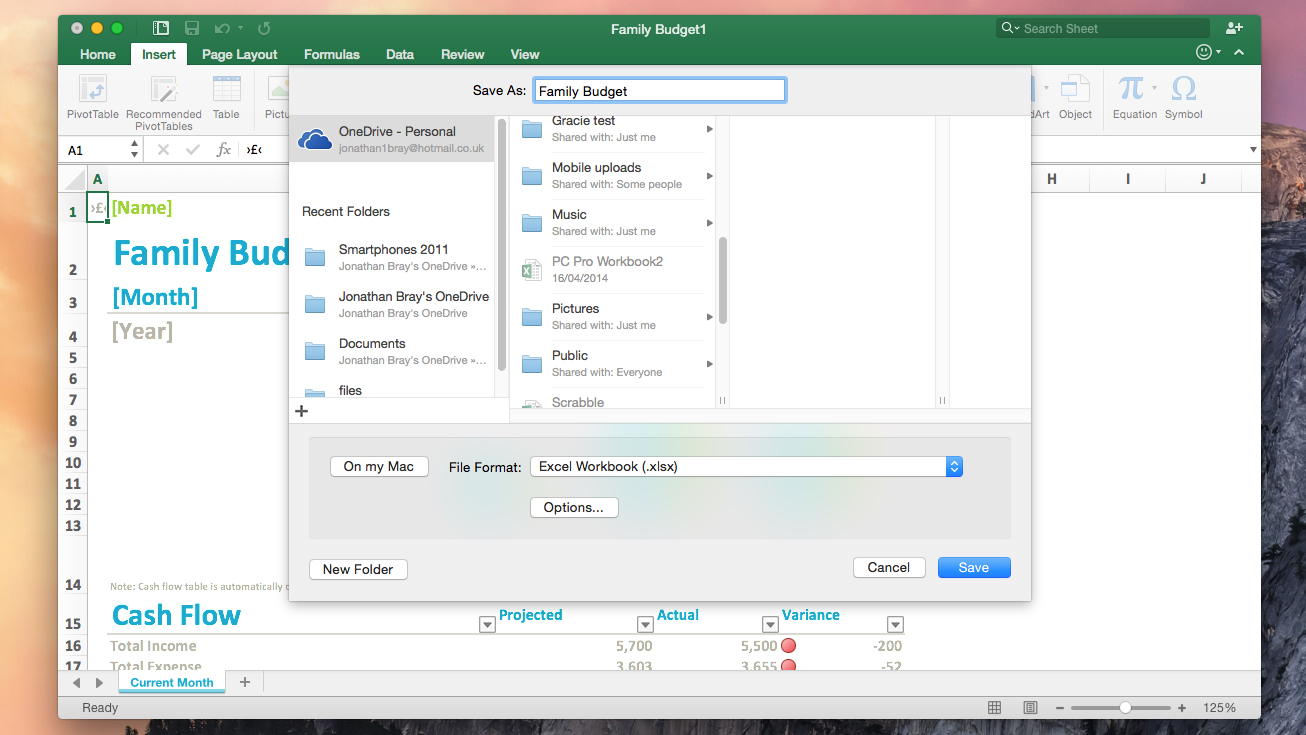Screen dimensions: 1306x735
Task: Click the On my Mac button
Action: [x=379, y=466]
